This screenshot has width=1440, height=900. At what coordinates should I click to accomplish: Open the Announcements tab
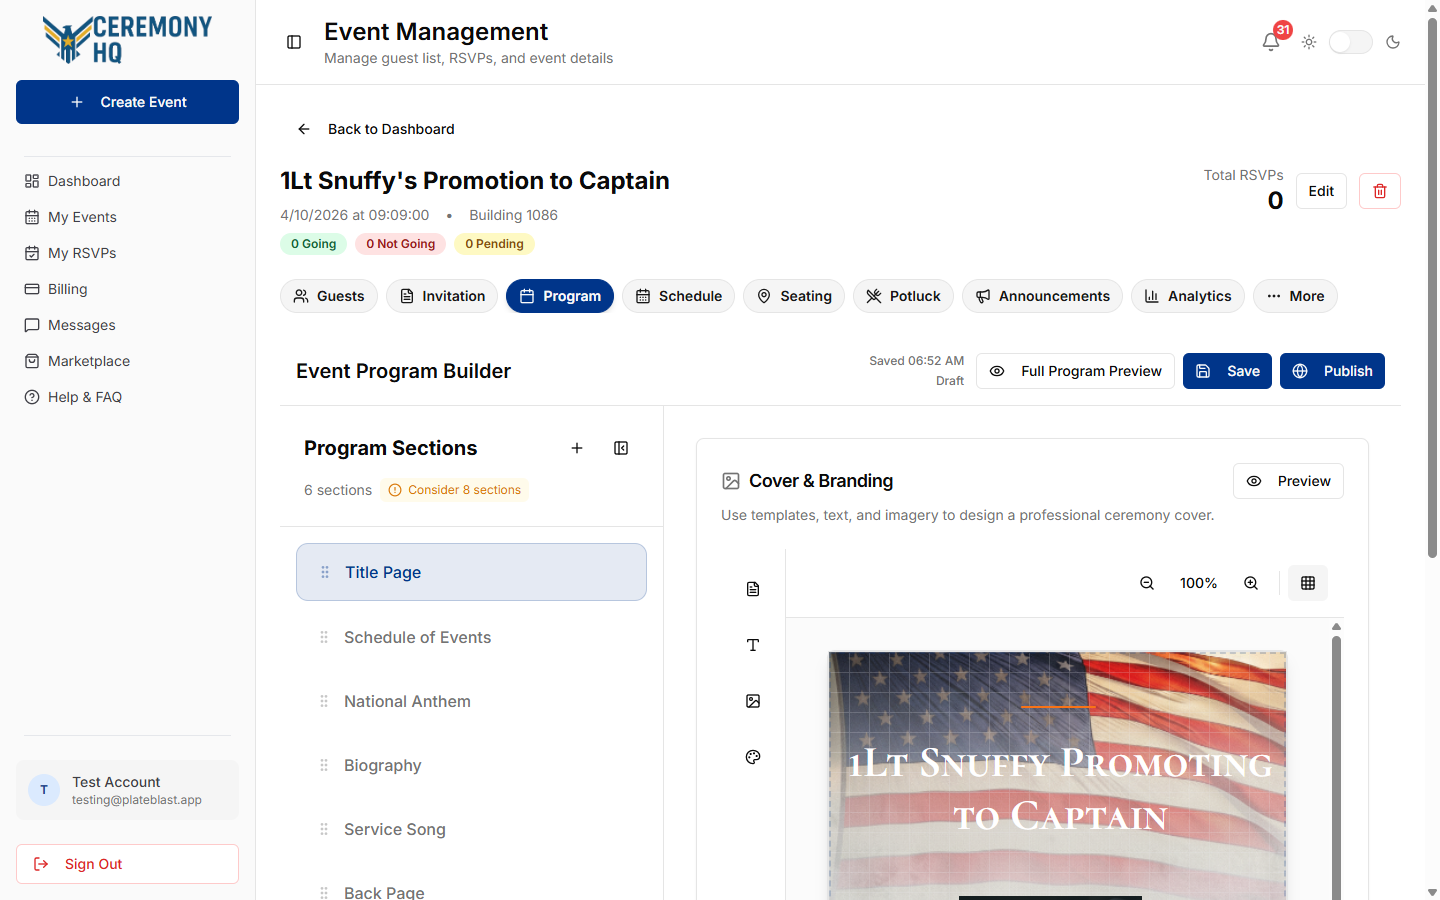click(x=1042, y=296)
